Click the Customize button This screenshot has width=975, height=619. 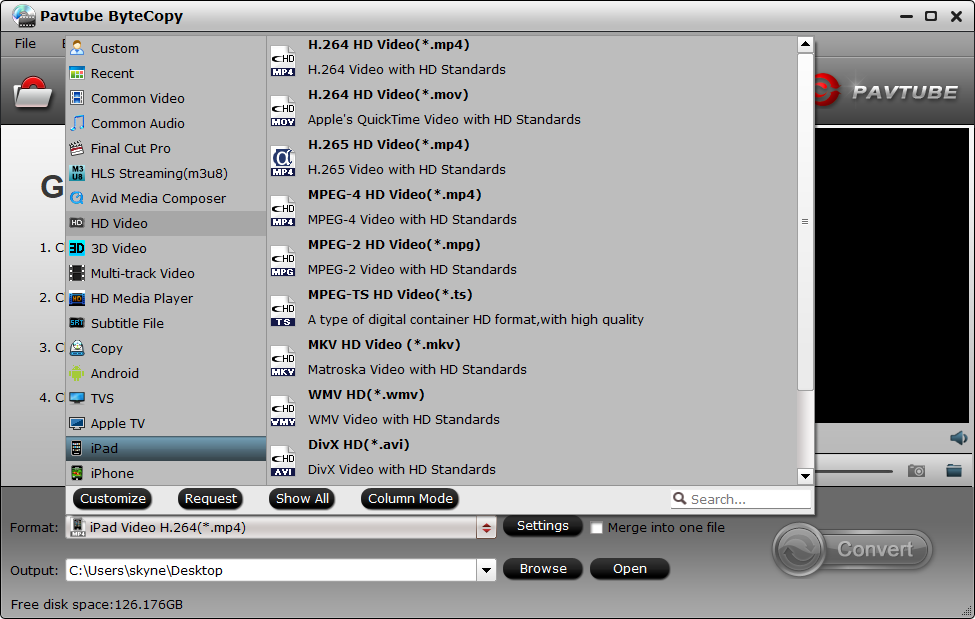pos(113,498)
